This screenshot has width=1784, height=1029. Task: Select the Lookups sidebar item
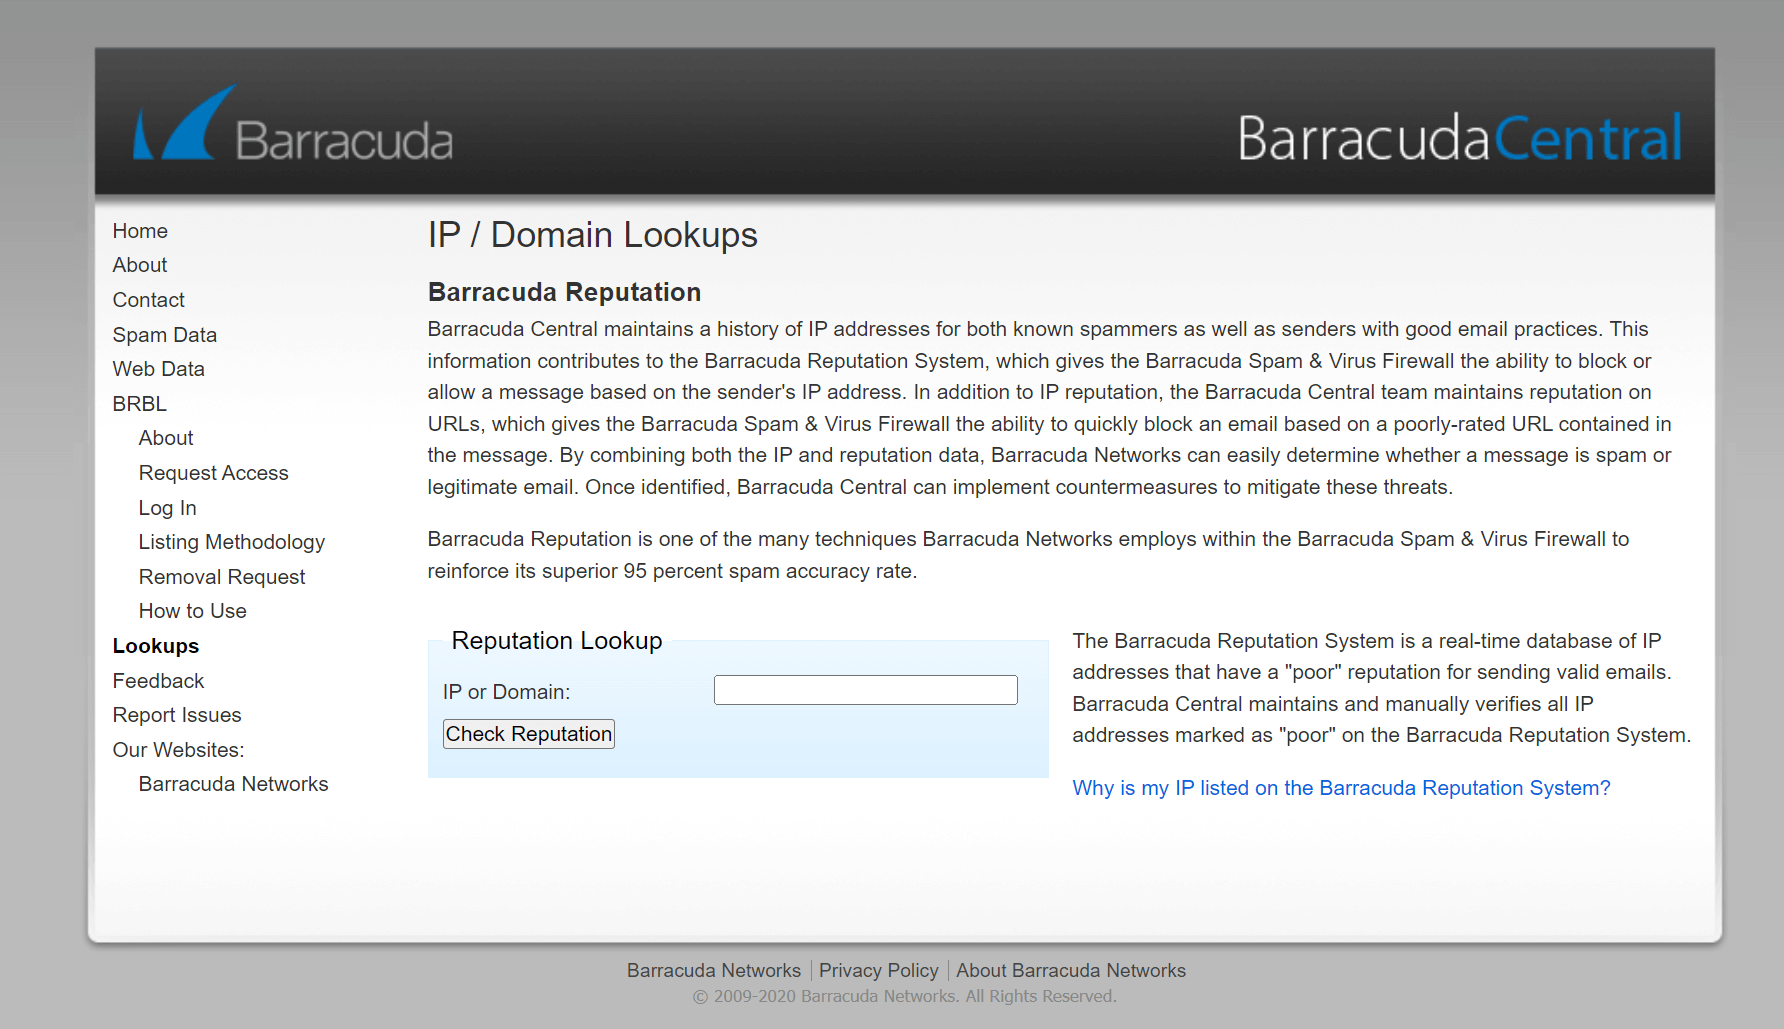coord(156,646)
